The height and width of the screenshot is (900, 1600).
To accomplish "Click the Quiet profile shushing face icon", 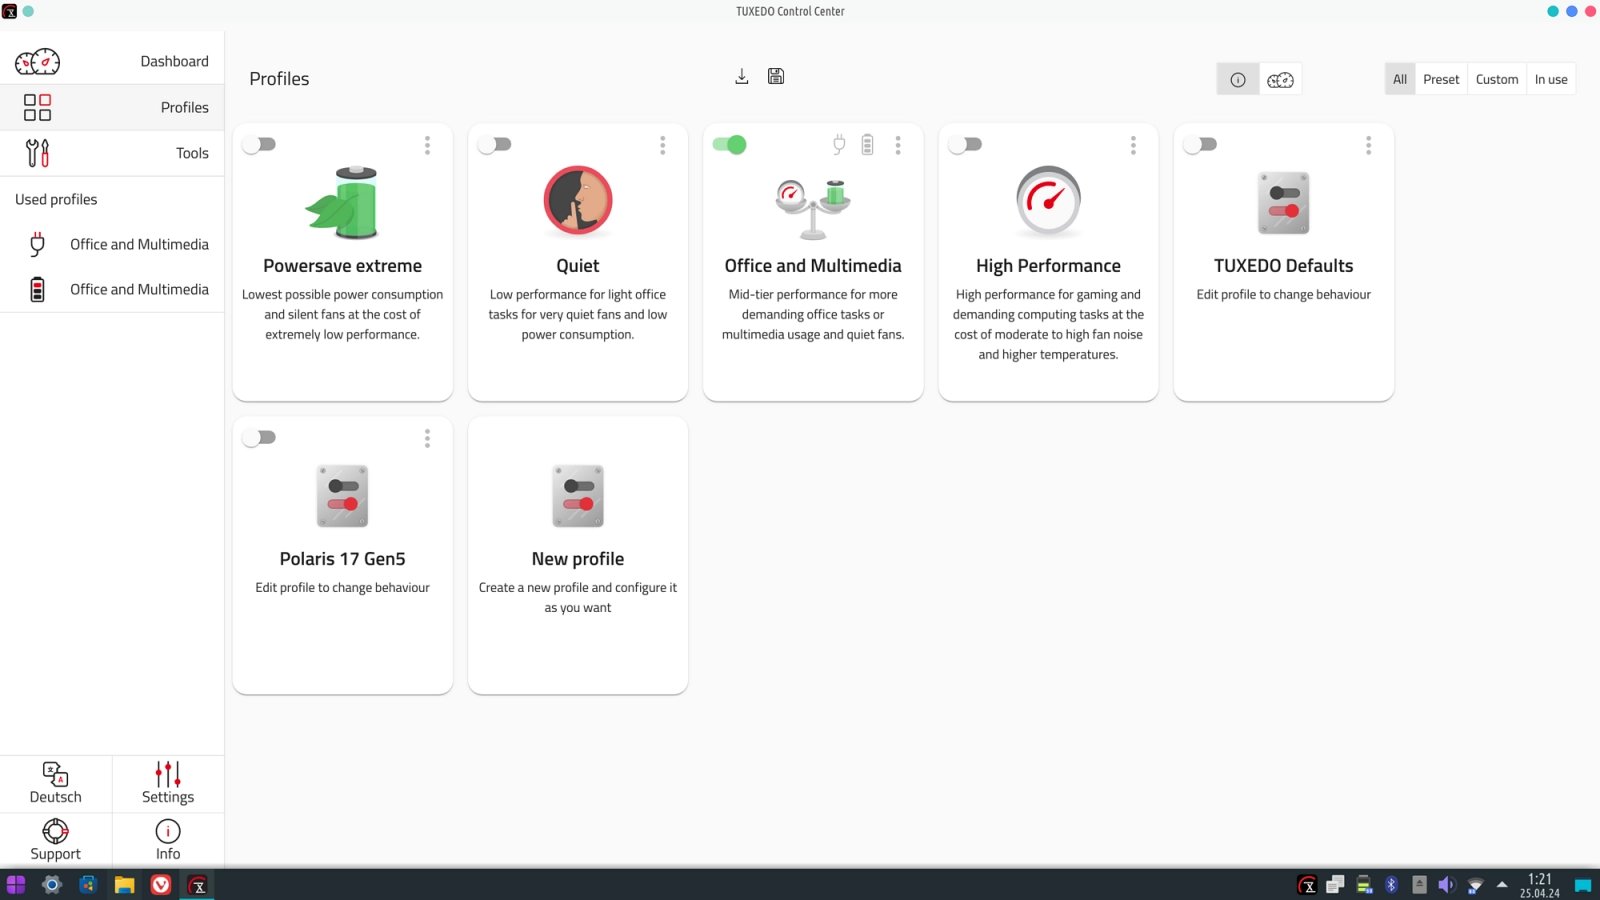I will click(x=578, y=201).
